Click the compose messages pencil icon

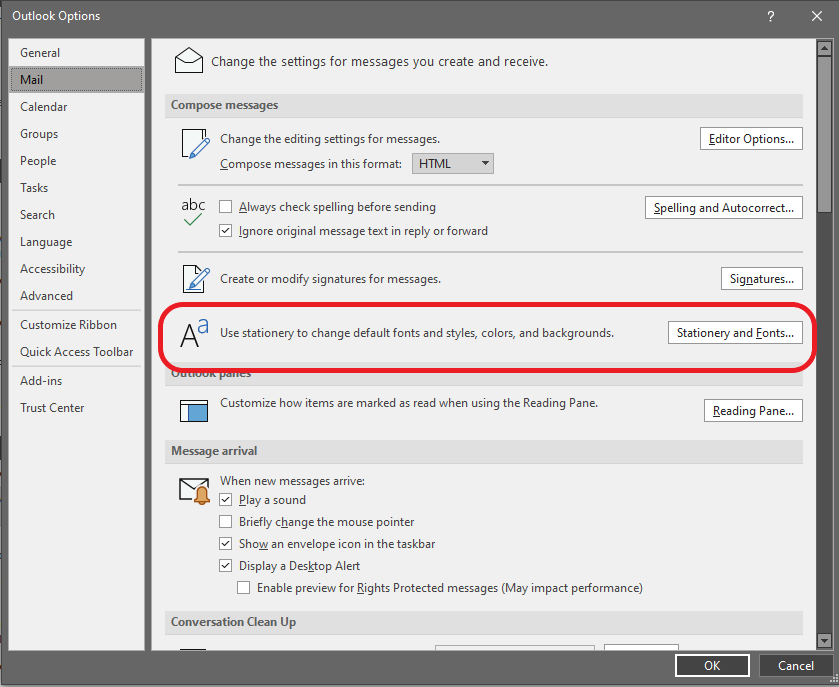[x=193, y=144]
